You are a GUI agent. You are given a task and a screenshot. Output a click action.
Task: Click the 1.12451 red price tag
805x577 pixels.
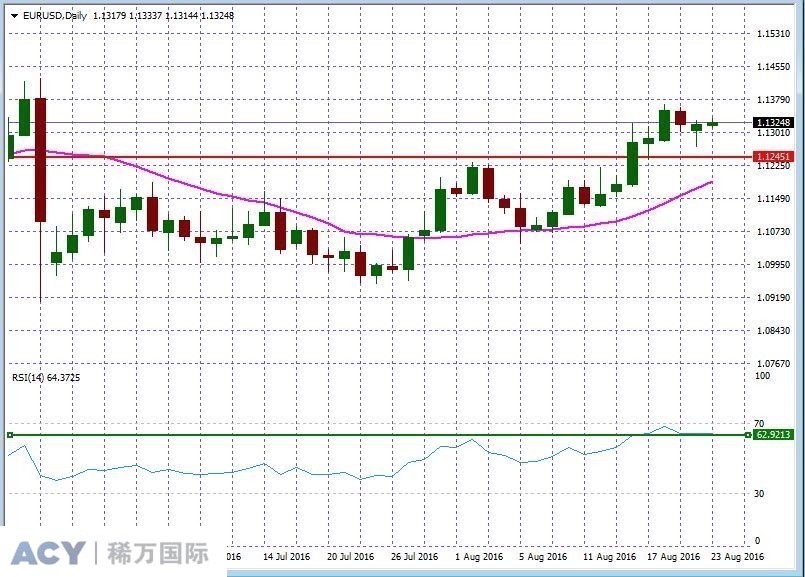[x=772, y=156]
